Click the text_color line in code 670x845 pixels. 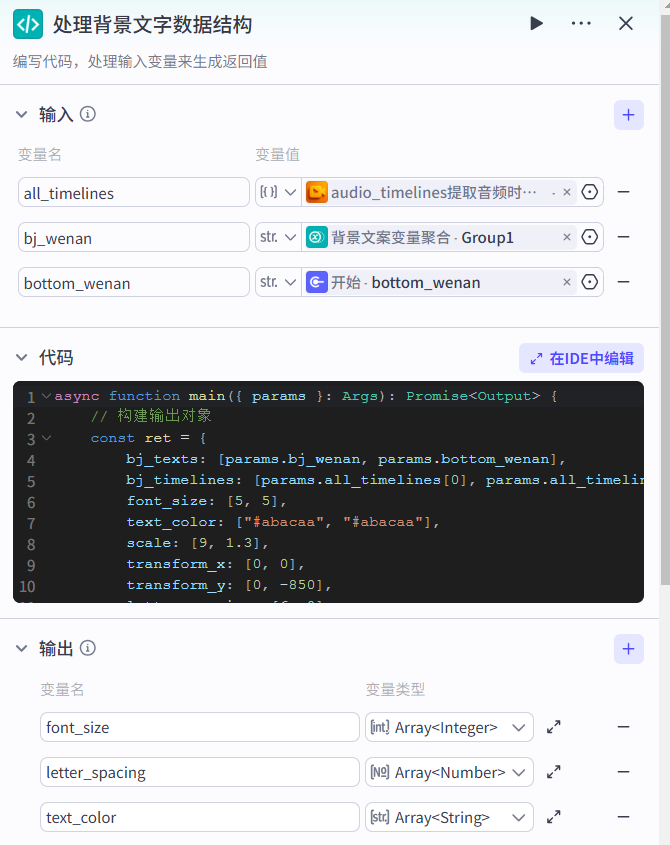tap(284, 522)
